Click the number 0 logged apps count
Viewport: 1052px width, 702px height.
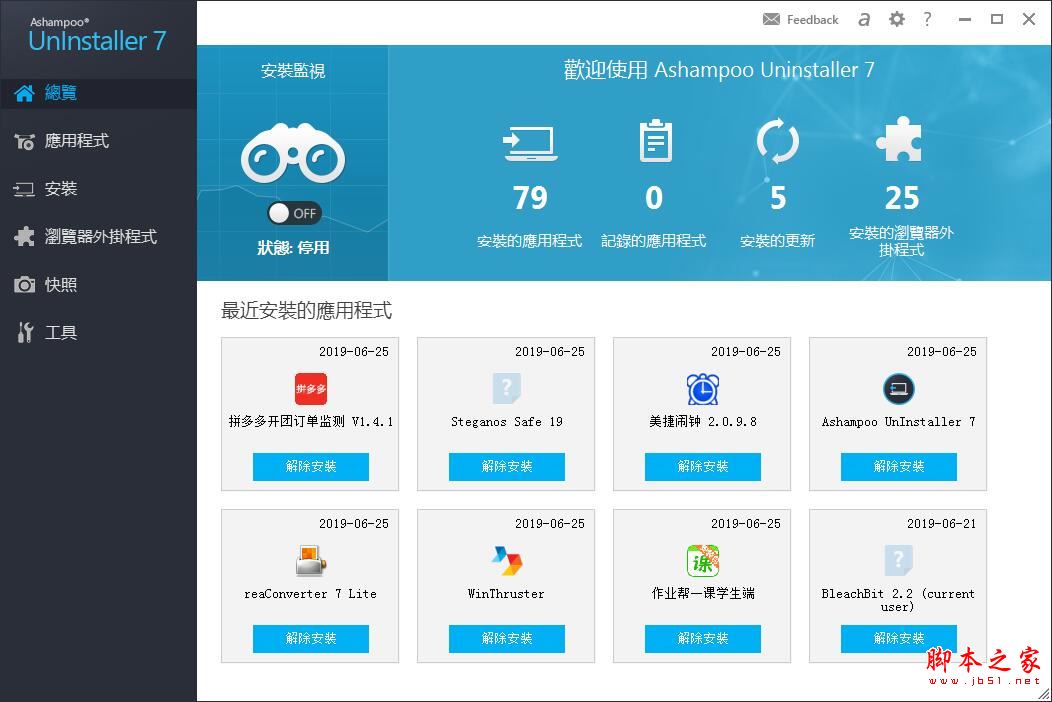tap(654, 198)
